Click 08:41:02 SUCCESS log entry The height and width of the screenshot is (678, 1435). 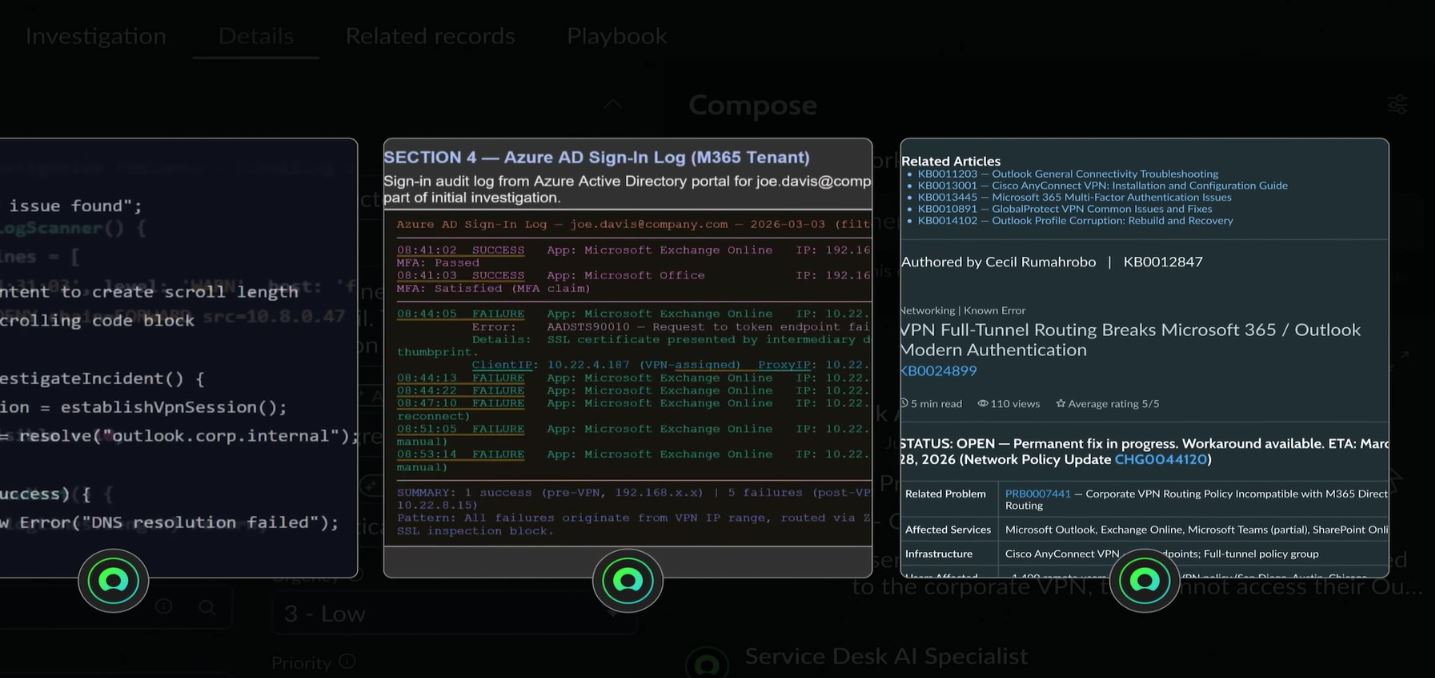(461, 250)
